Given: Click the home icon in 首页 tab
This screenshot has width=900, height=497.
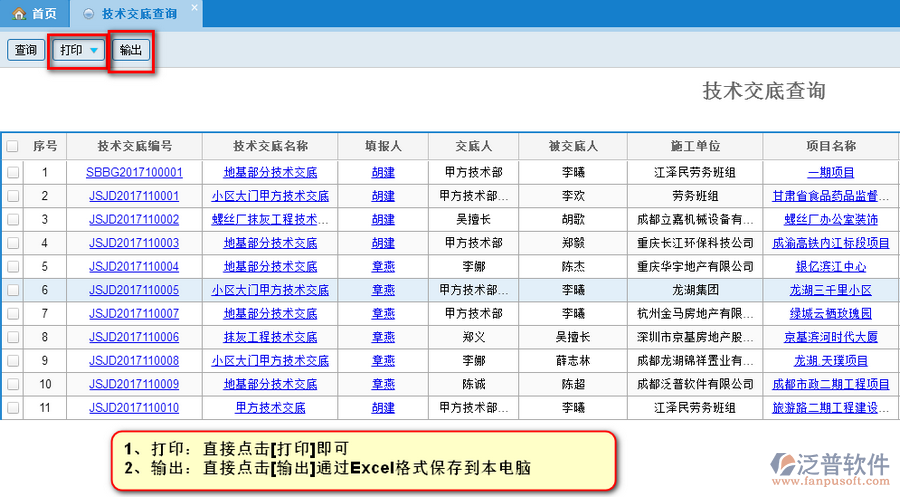Looking at the screenshot, I should (x=18, y=14).
